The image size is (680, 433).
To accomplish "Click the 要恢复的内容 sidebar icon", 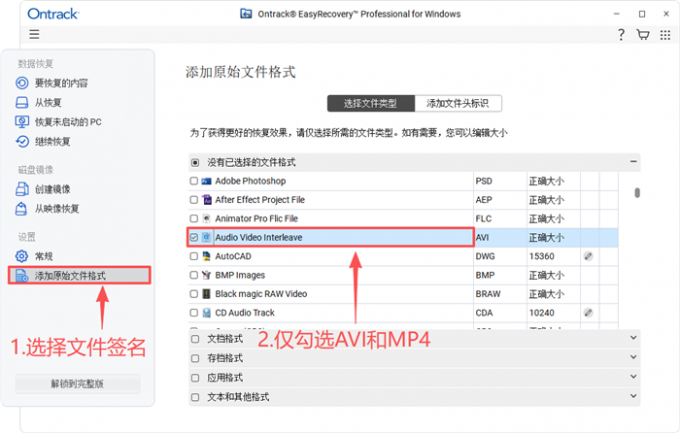I will (x=22, y=83).
